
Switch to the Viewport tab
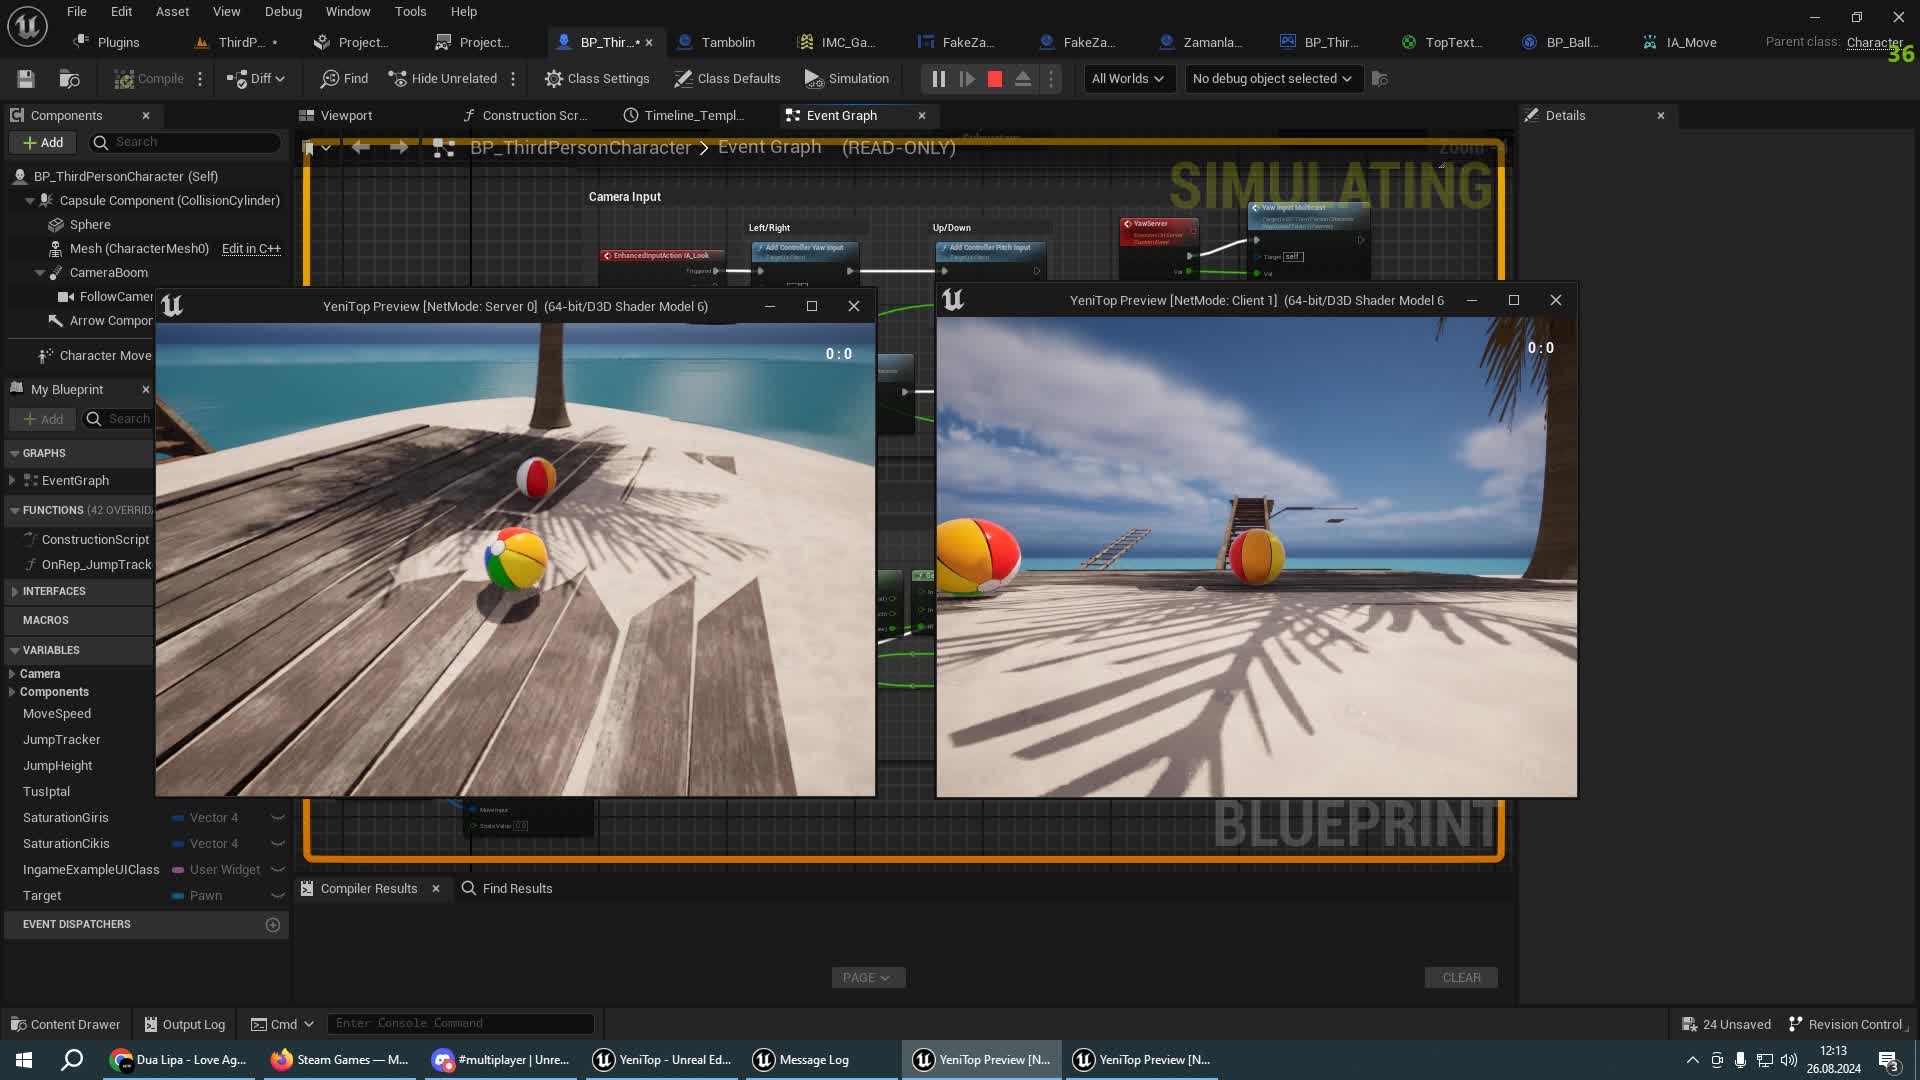[348, 115]
